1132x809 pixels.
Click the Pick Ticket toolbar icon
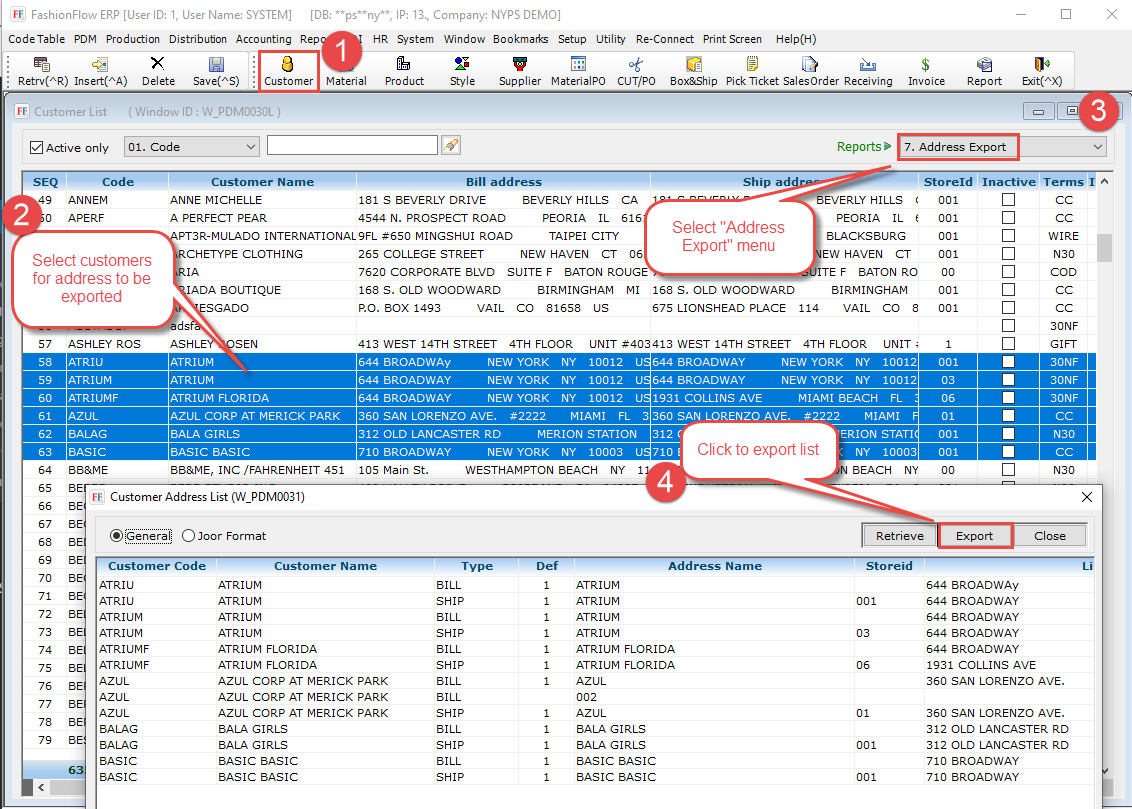pyautogui.click(x=752, y=71)
